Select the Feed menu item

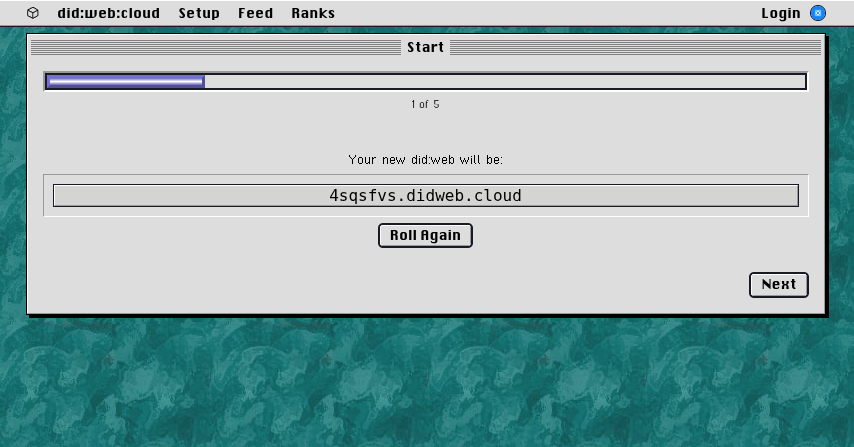[x=255, y=13]
